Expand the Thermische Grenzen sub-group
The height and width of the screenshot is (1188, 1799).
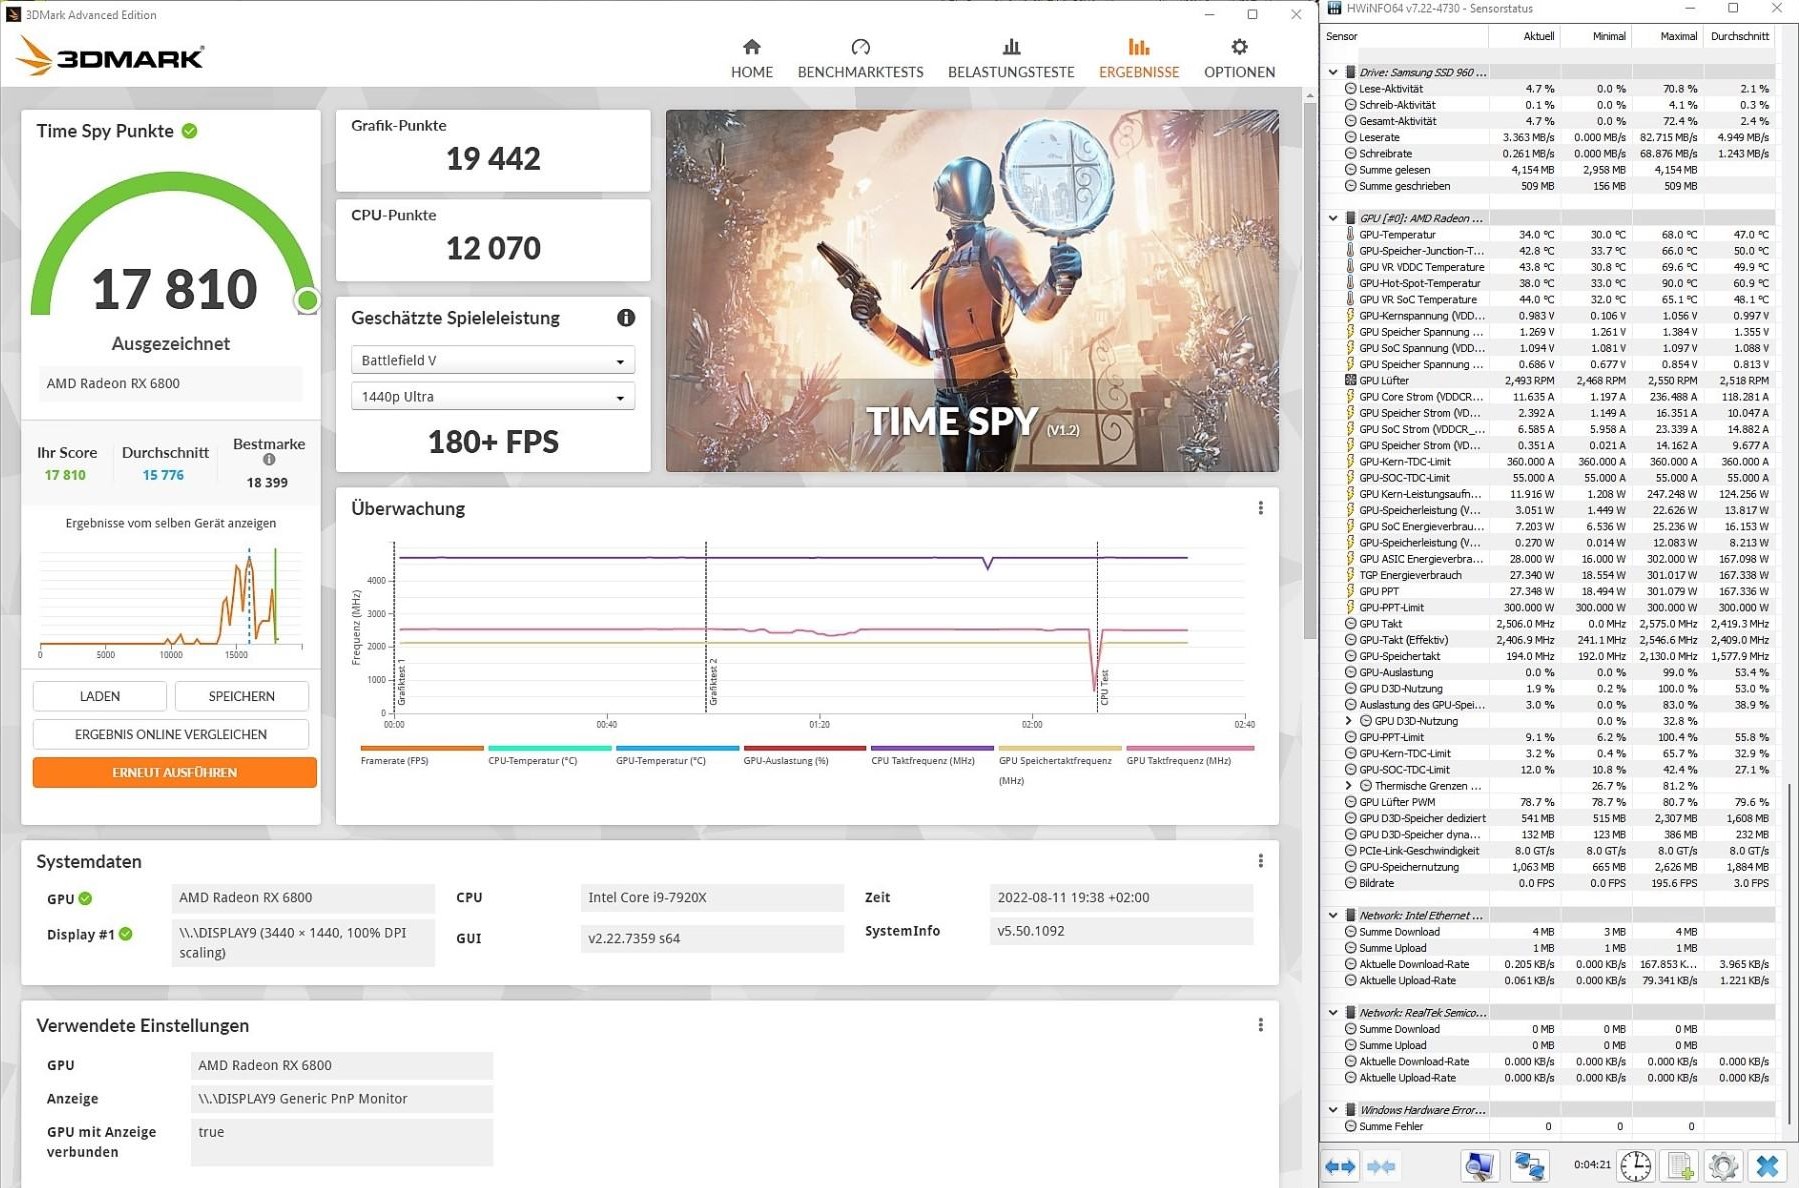pyautogui.click(x=1349, y=786)
